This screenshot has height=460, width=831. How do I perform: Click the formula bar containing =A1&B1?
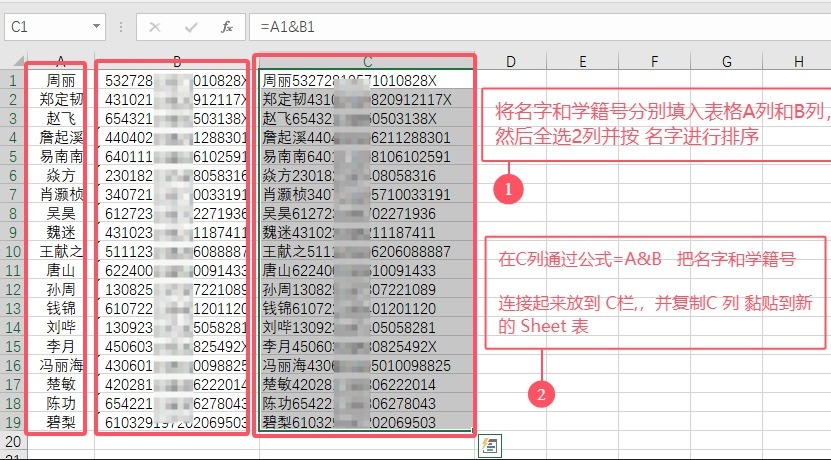tap(541, 26)
